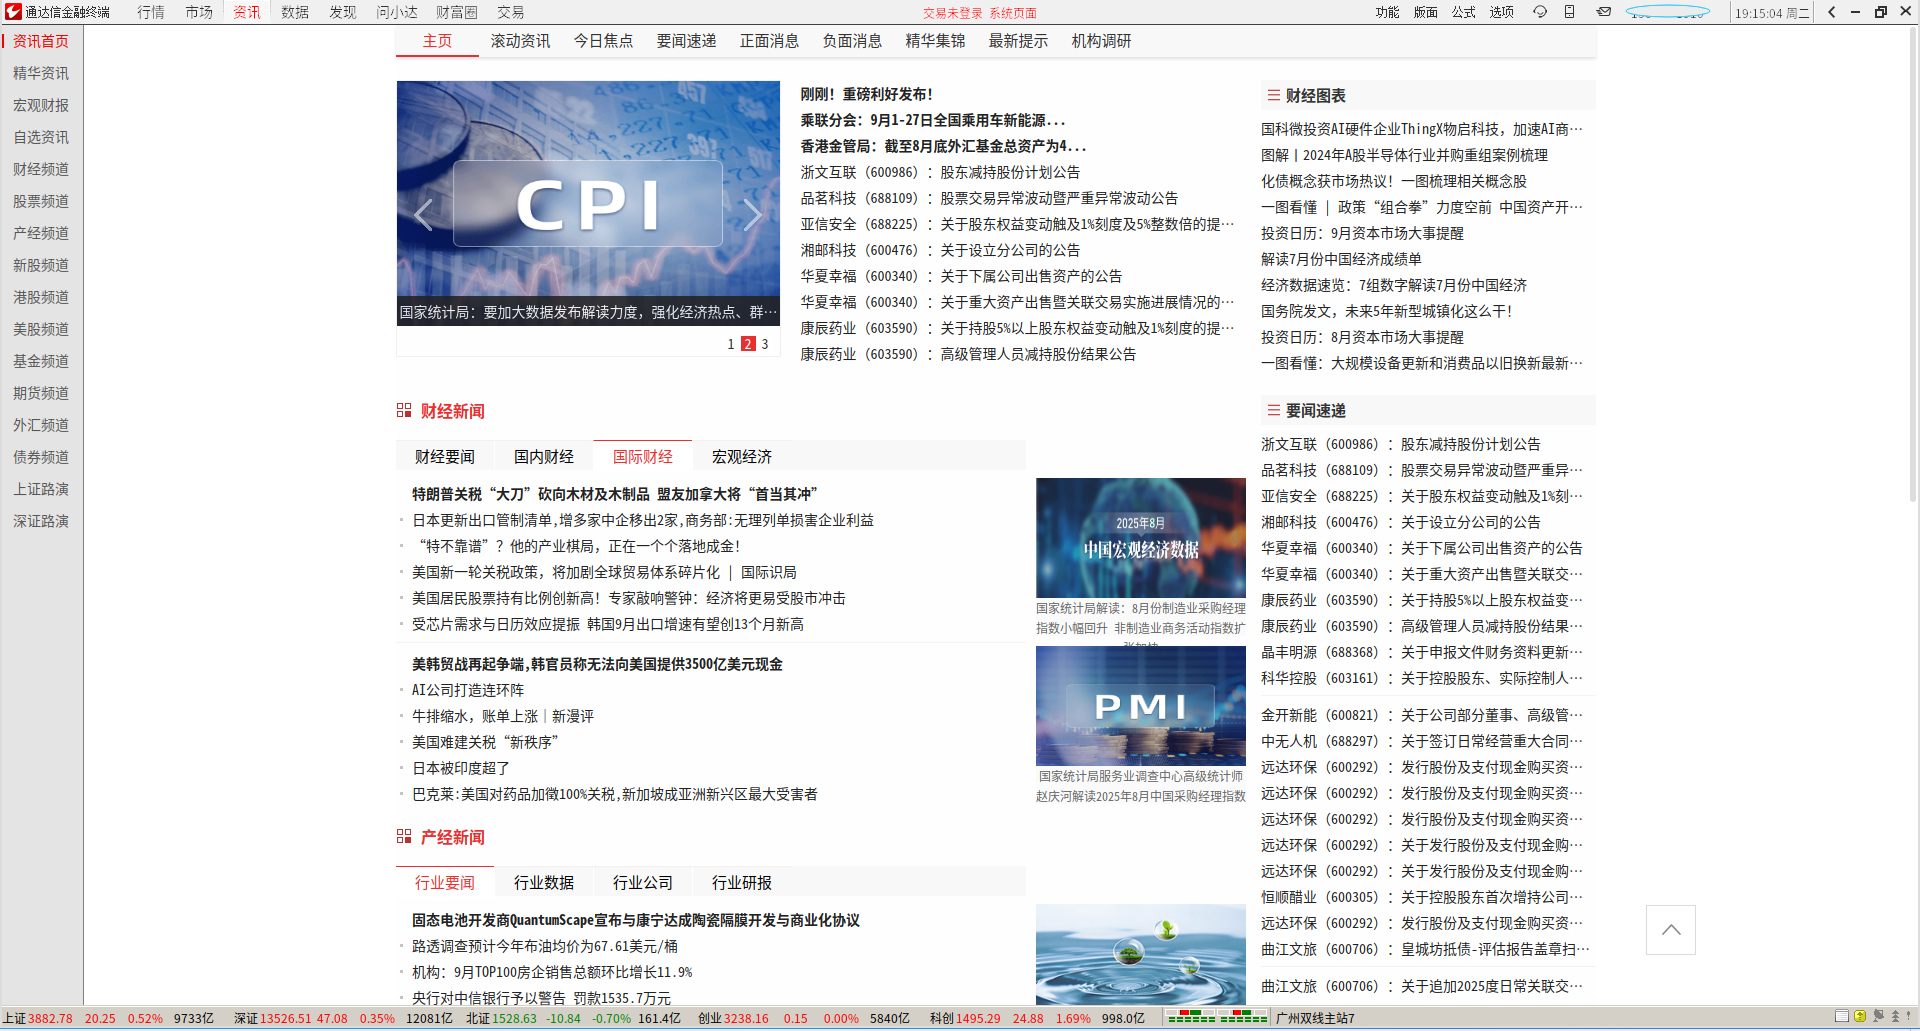The image size is (1920, 1031).
Task: Open the customer service headset icon
Action: (1540, 12)
